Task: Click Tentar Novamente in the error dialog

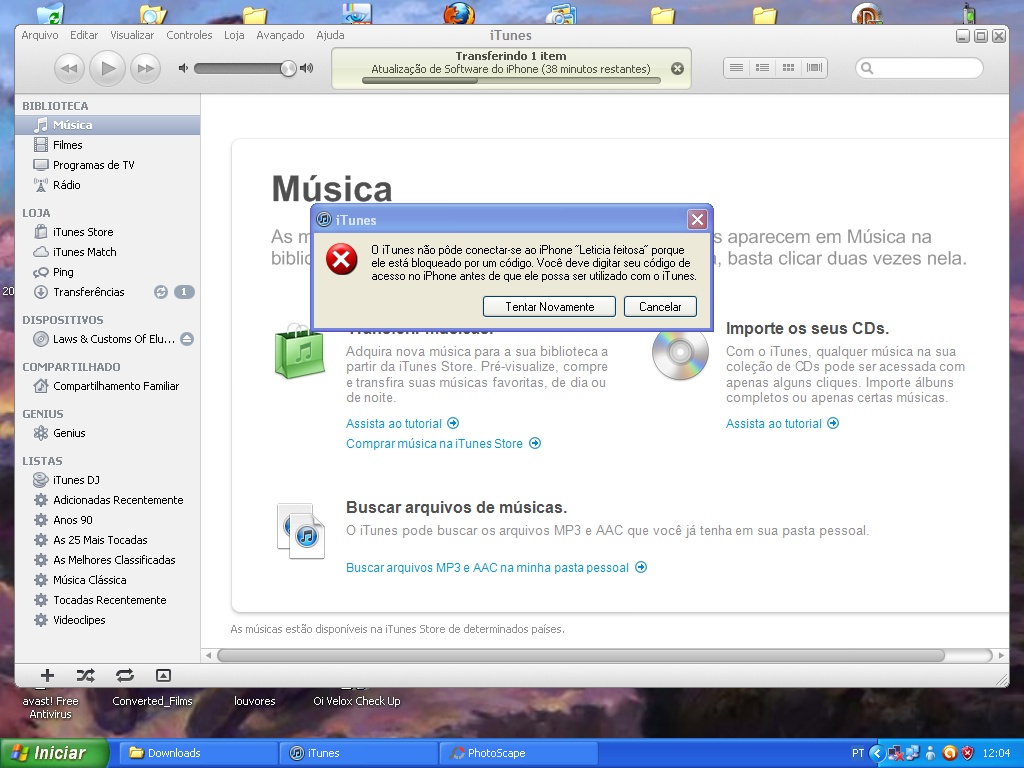Action: coord(549,307)
